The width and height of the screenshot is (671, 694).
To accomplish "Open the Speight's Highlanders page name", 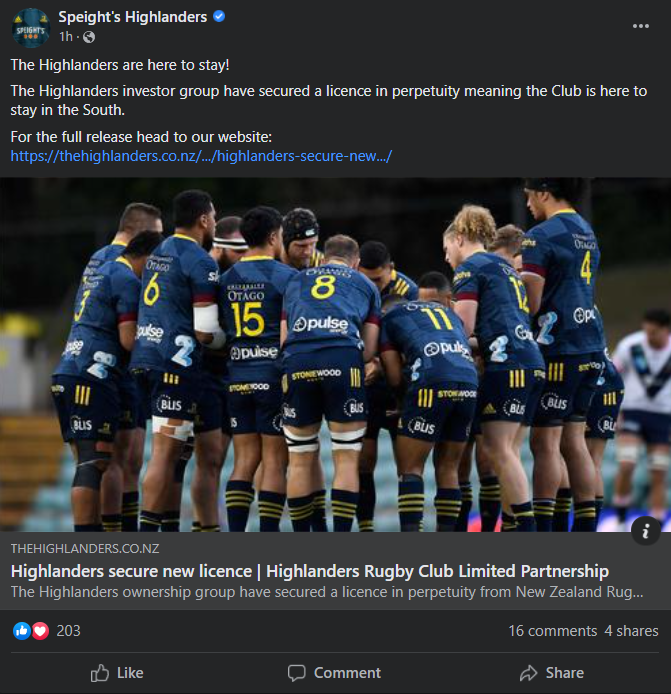I will point(133,17).
